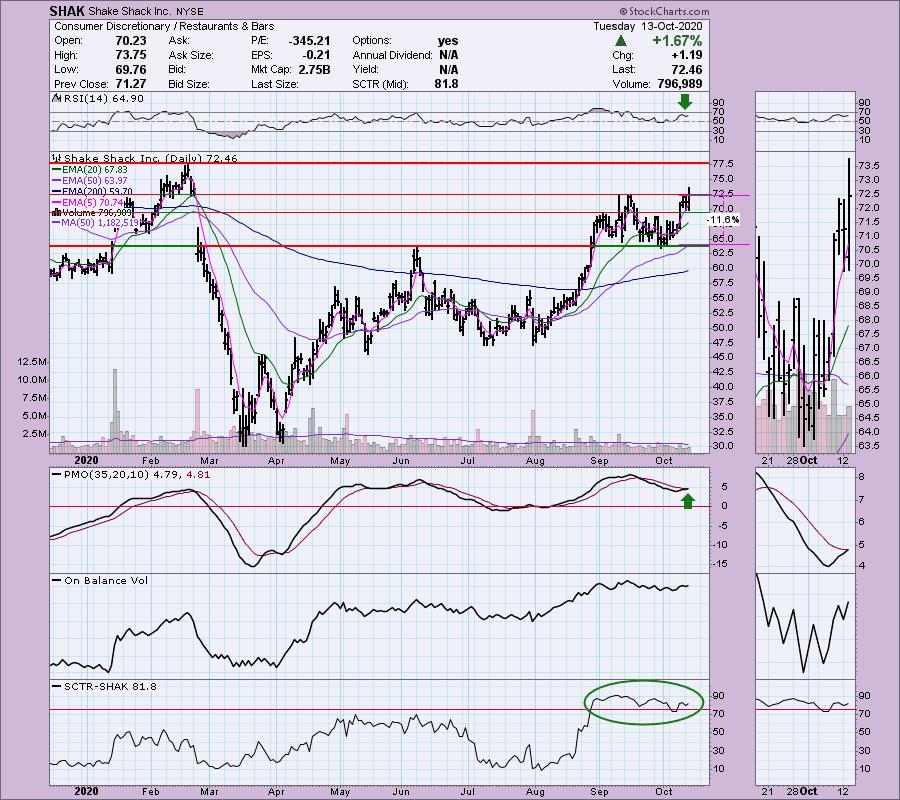This screenshot has height=800, width=900.
Task: Click the 'EMA(200) 59.70' legend entry
Action: (x=97, y=191)
